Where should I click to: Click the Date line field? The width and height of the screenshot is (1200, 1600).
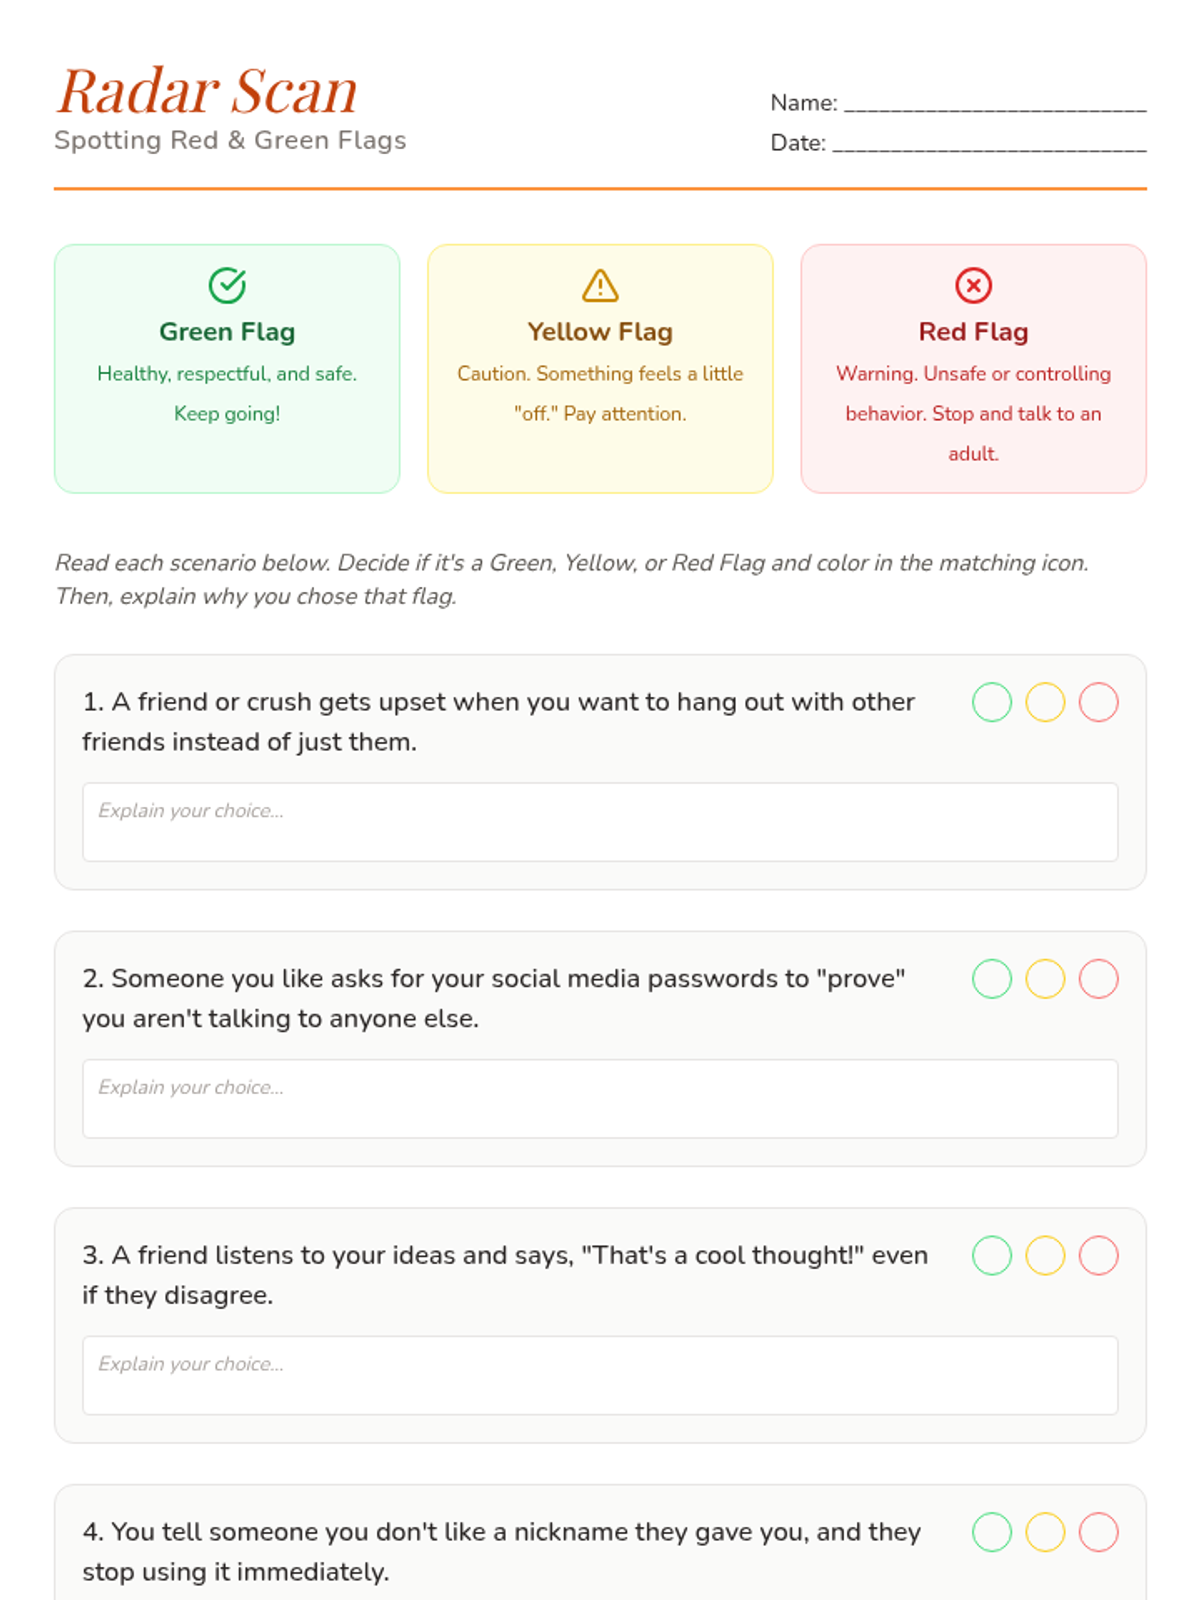pyautogui.click(x=988, y=143)
